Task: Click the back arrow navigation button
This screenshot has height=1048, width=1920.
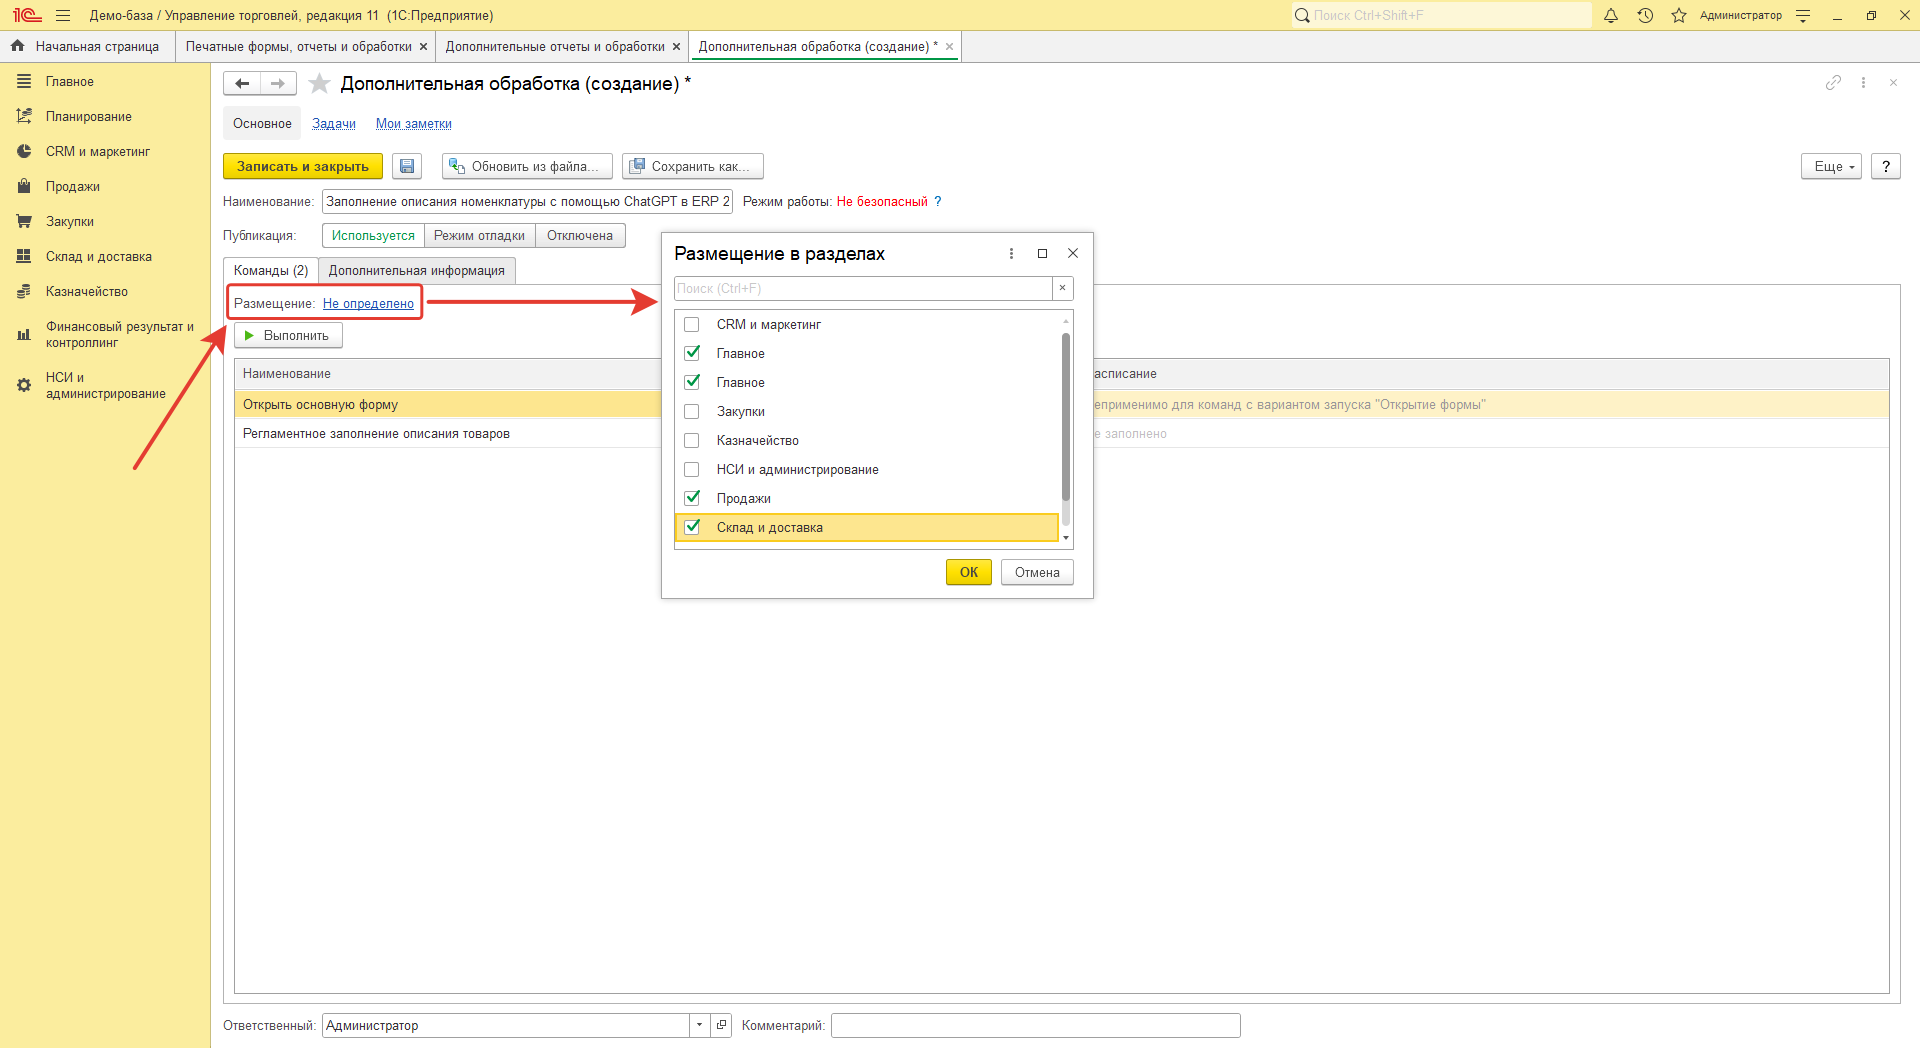Action: tap(242, 84)
